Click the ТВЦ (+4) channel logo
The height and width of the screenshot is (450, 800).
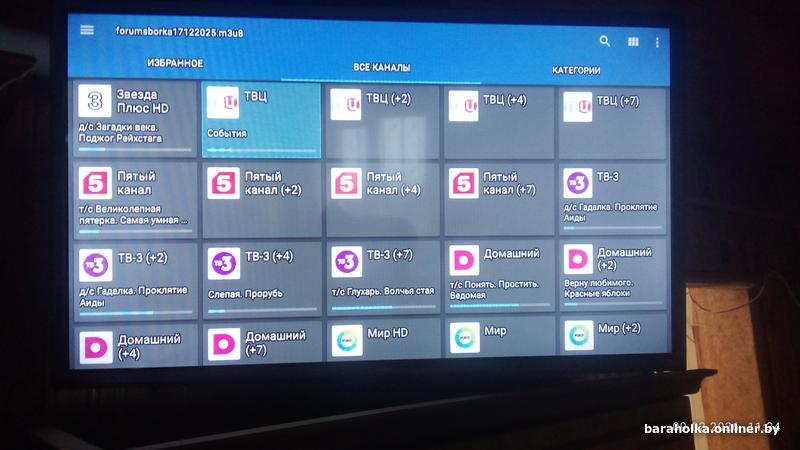point(463,106)
